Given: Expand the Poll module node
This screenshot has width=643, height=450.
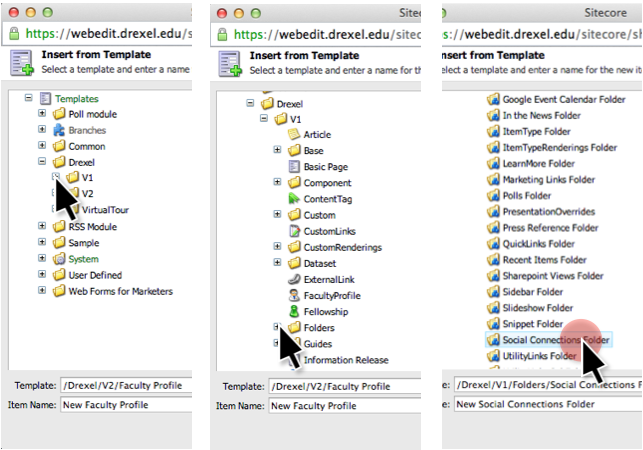Looking at the screenshot, I should 42,113.
